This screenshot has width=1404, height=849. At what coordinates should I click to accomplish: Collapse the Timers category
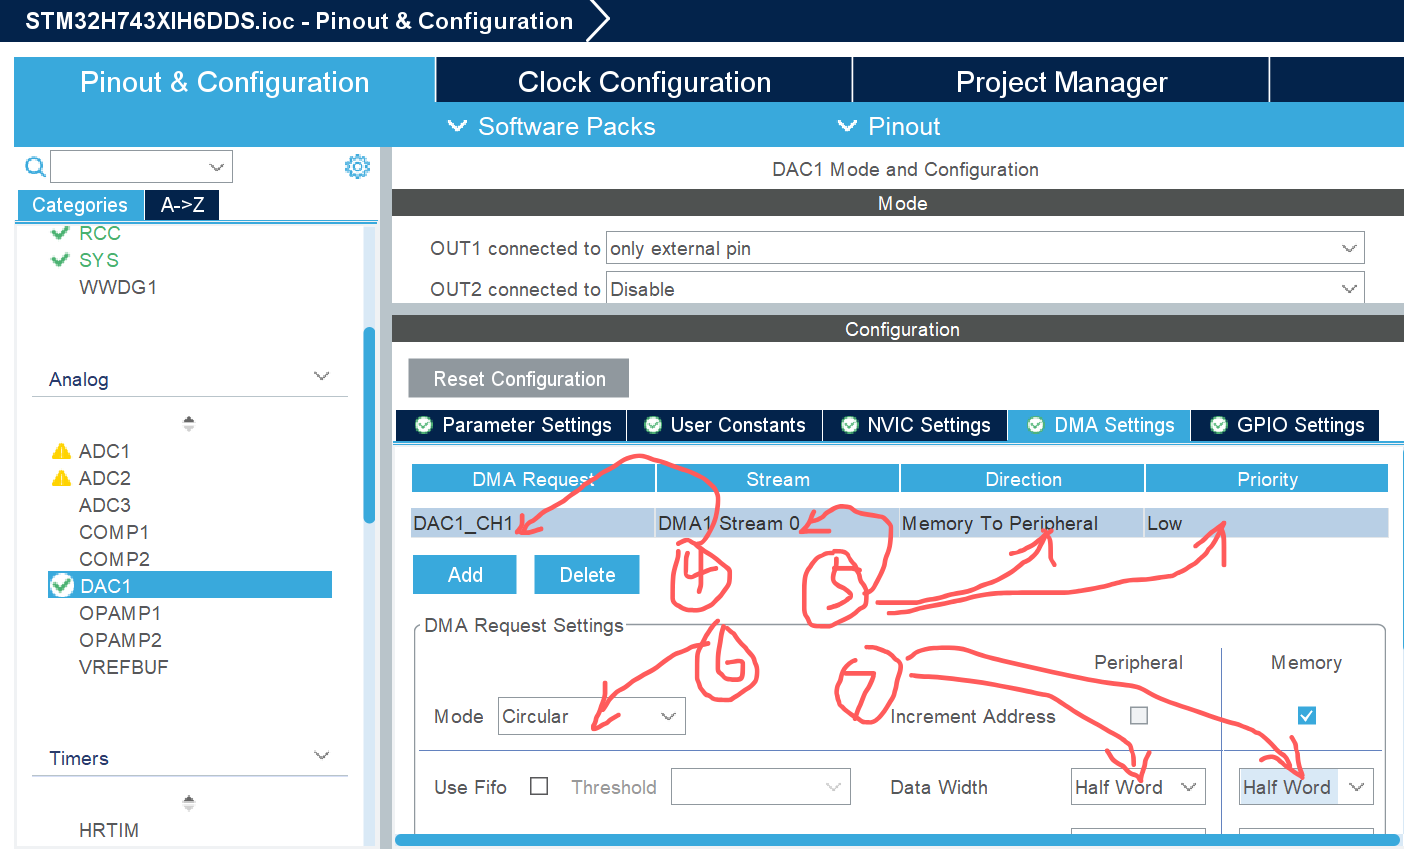(x=321, y=756)
